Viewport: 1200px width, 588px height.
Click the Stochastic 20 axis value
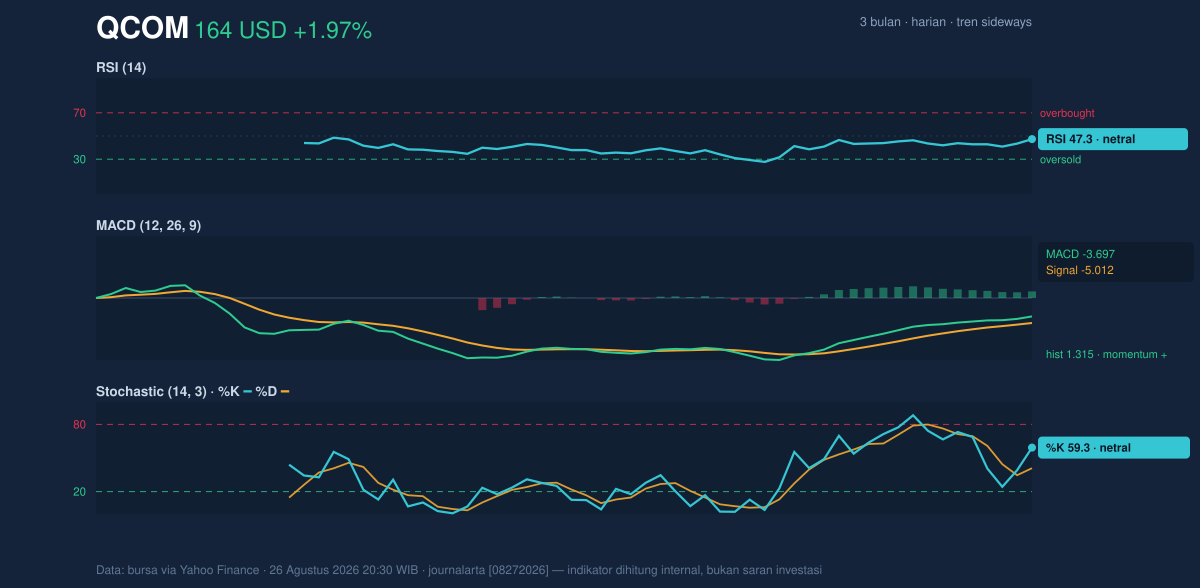pyautogui.click(x=79, y=492)
